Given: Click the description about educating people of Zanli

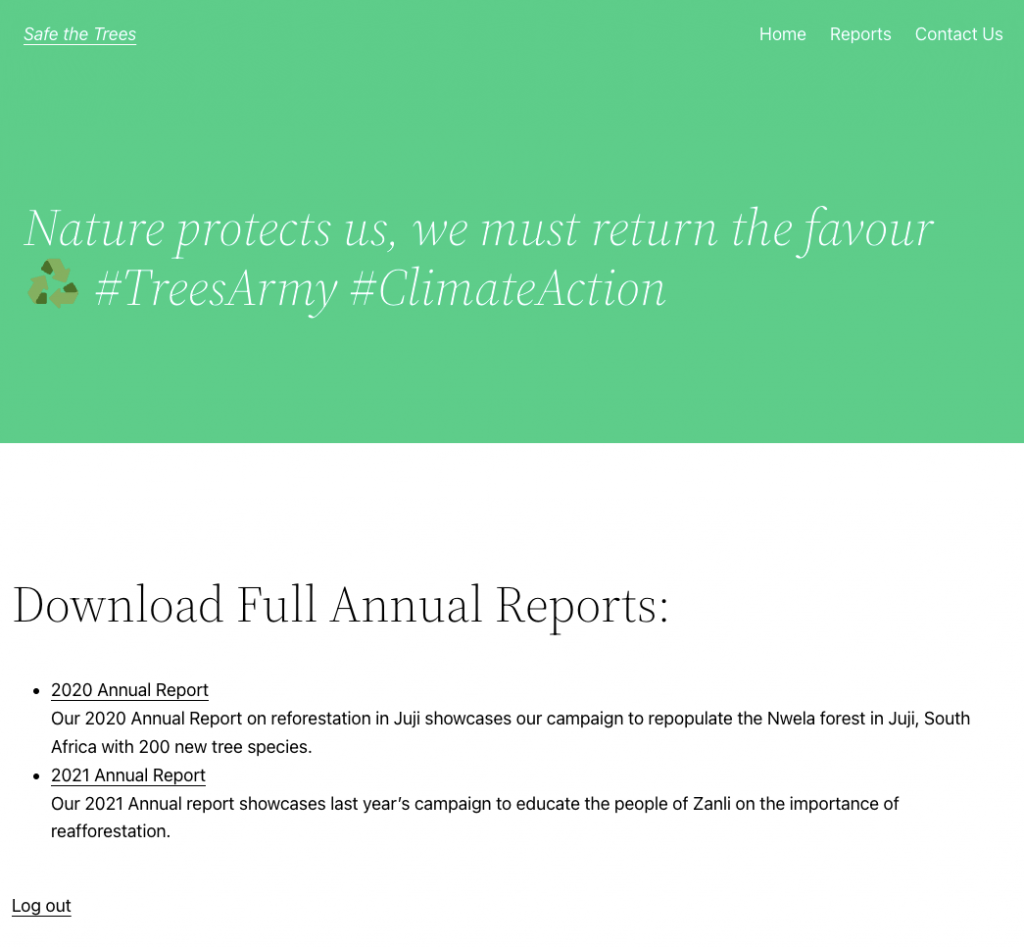Looking at the screenshot, I should coord(475,817).
